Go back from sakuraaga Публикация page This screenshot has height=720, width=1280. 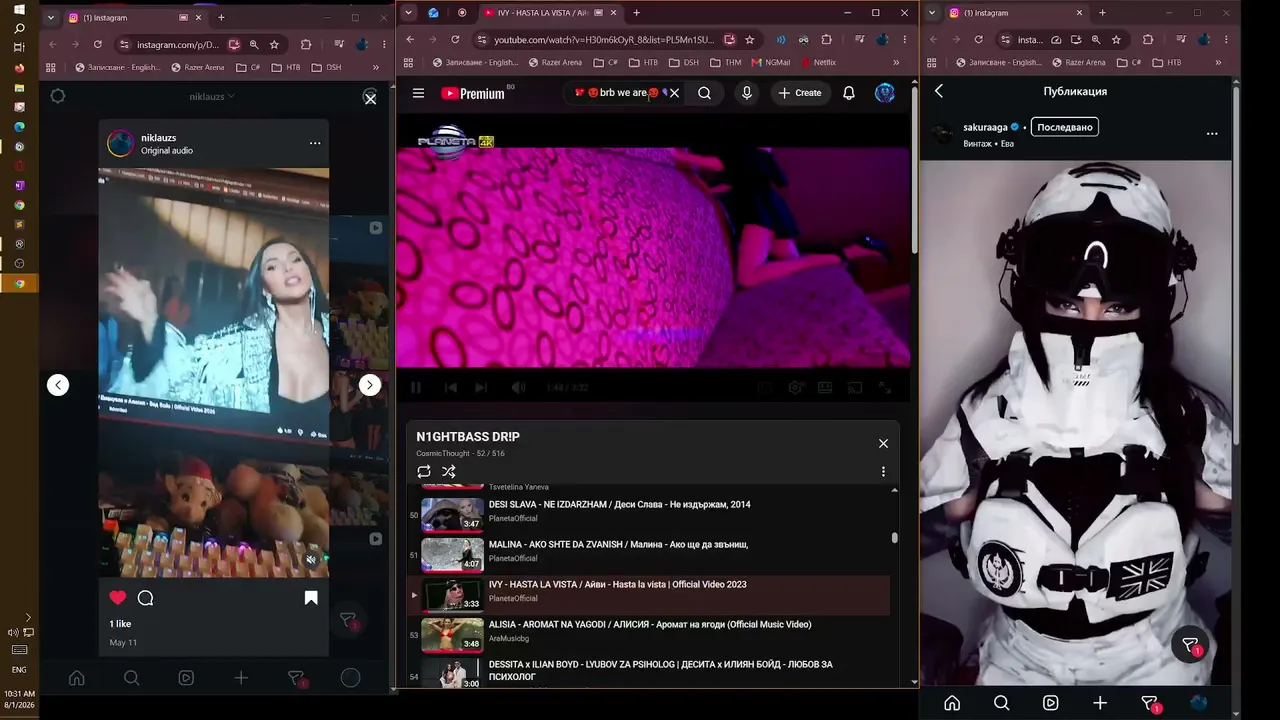pos(939,91)
